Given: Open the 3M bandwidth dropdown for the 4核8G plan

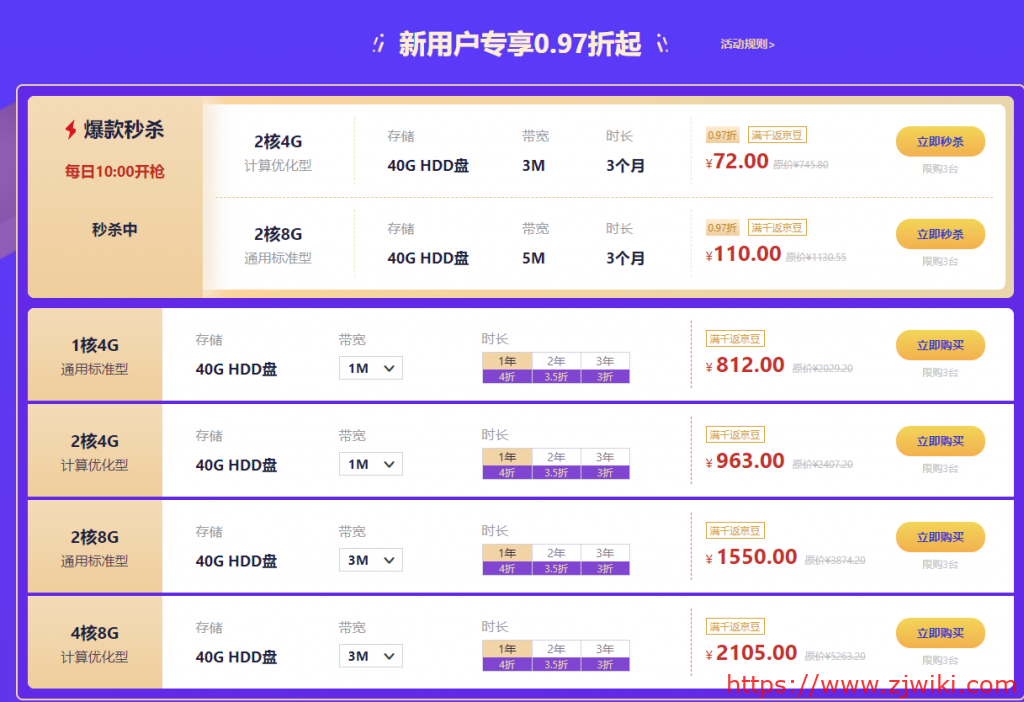Looking at the screenshot, I should pos(370,656).
